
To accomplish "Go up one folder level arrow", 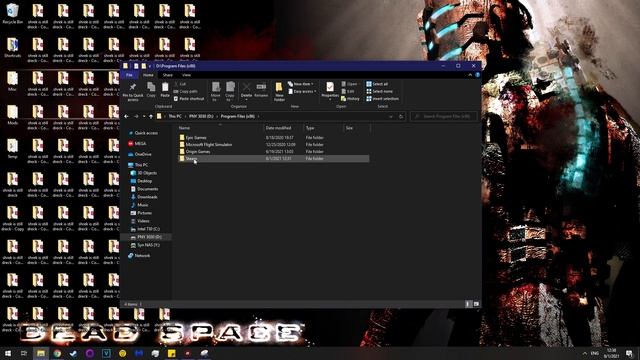I will click(151, 117).
